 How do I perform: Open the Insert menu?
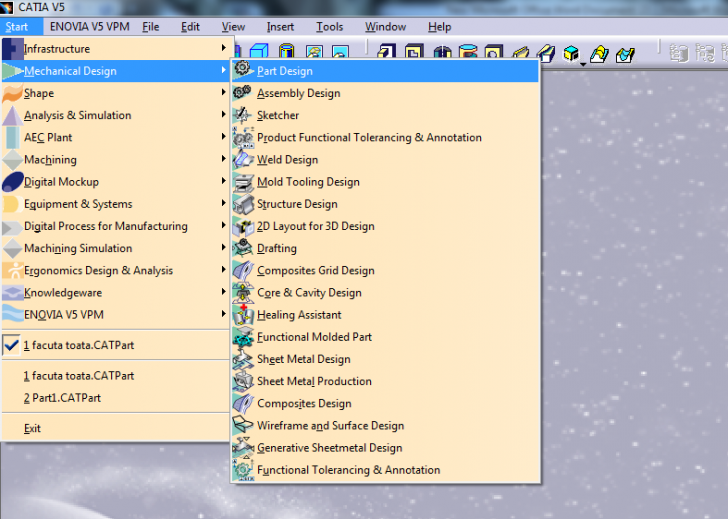280,27
